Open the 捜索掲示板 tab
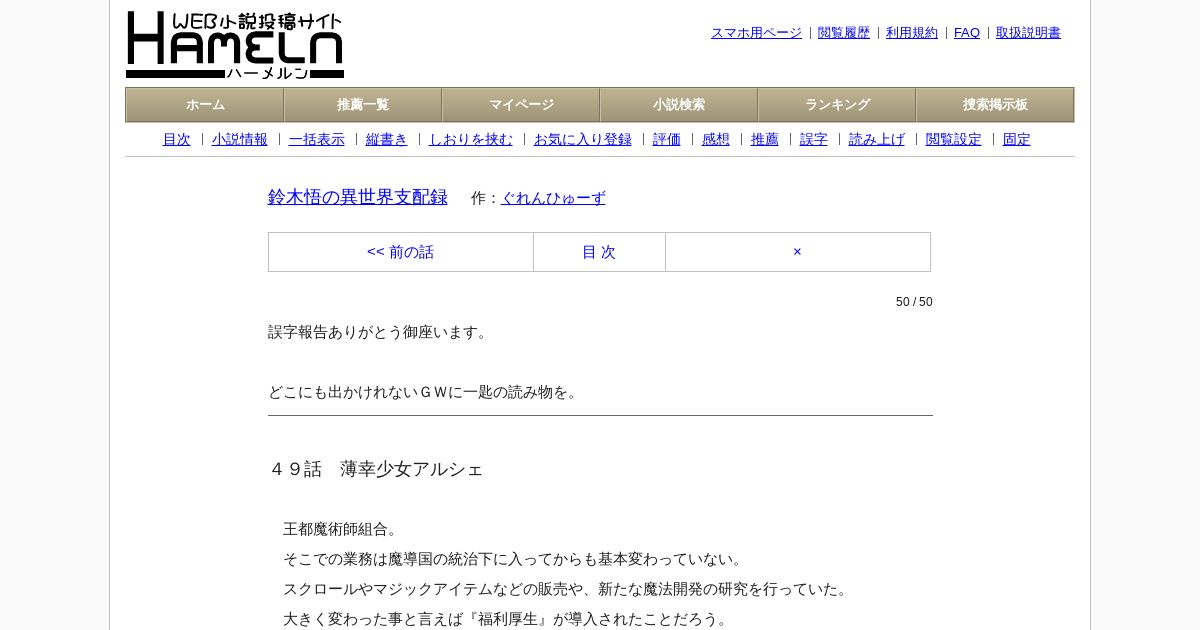The height and width of the screenshot is (630, 1200). 995,105
